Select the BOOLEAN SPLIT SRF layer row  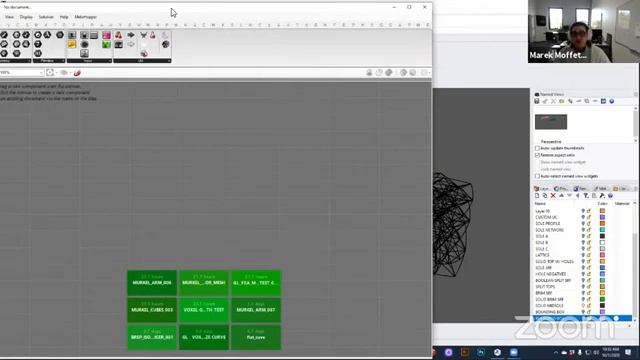click(583, 280)
